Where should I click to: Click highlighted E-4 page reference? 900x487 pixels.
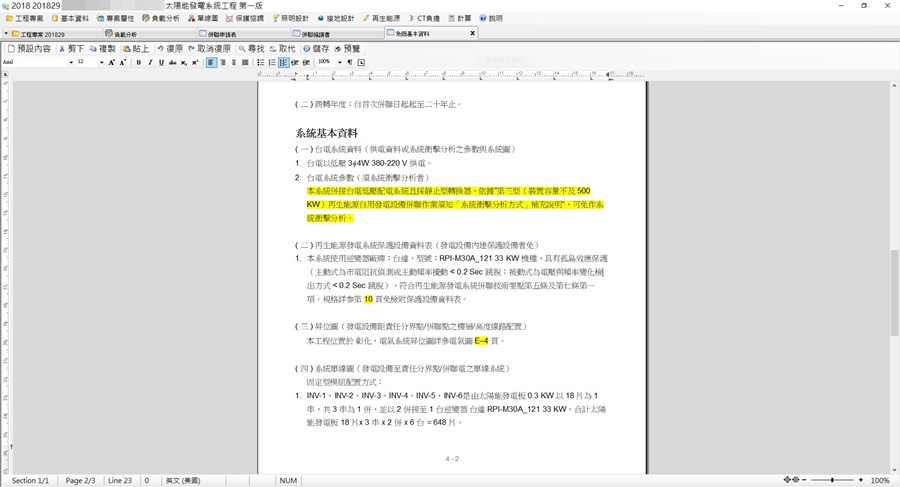481,341
